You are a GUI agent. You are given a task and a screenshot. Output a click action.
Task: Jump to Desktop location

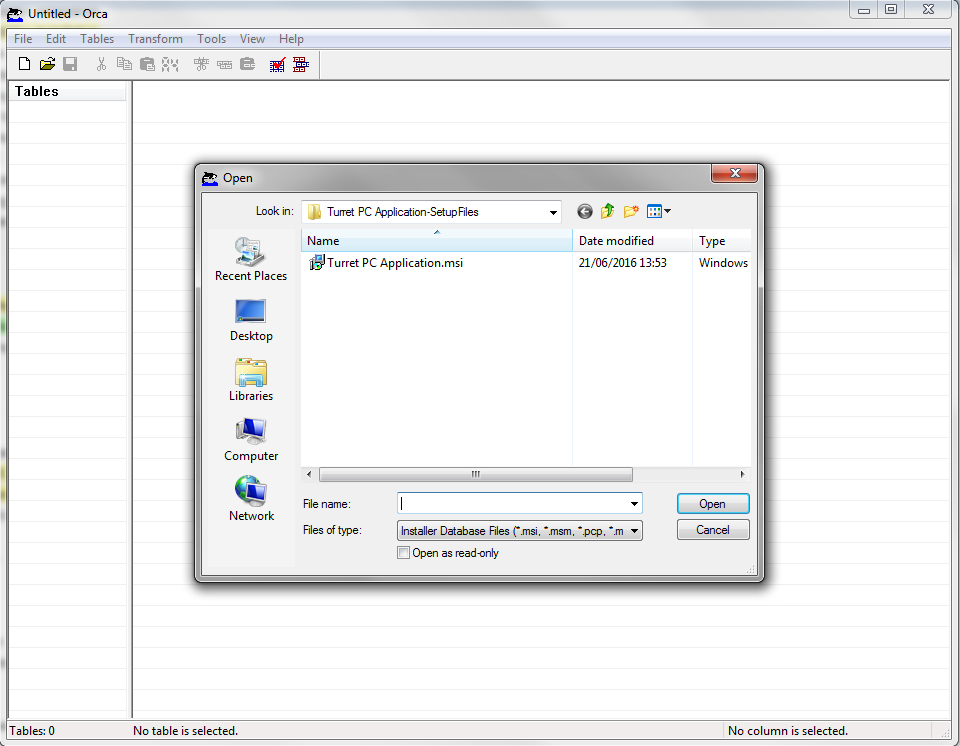pos(251,320)
